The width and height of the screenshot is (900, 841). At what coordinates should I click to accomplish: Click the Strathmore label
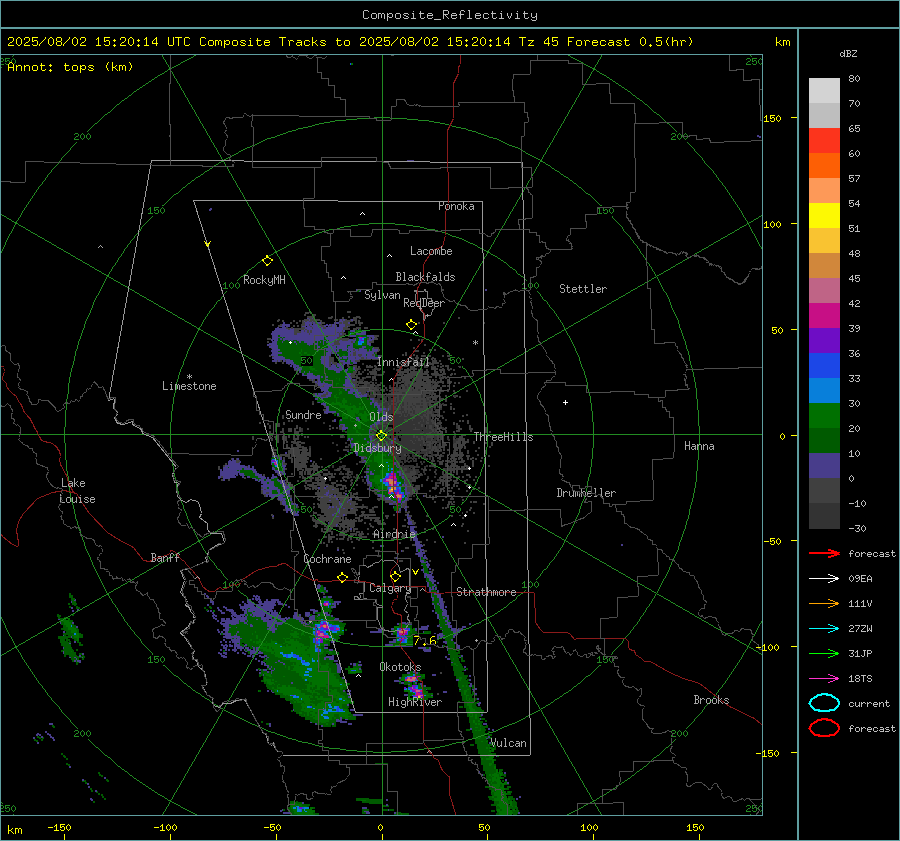click(486, 592)
